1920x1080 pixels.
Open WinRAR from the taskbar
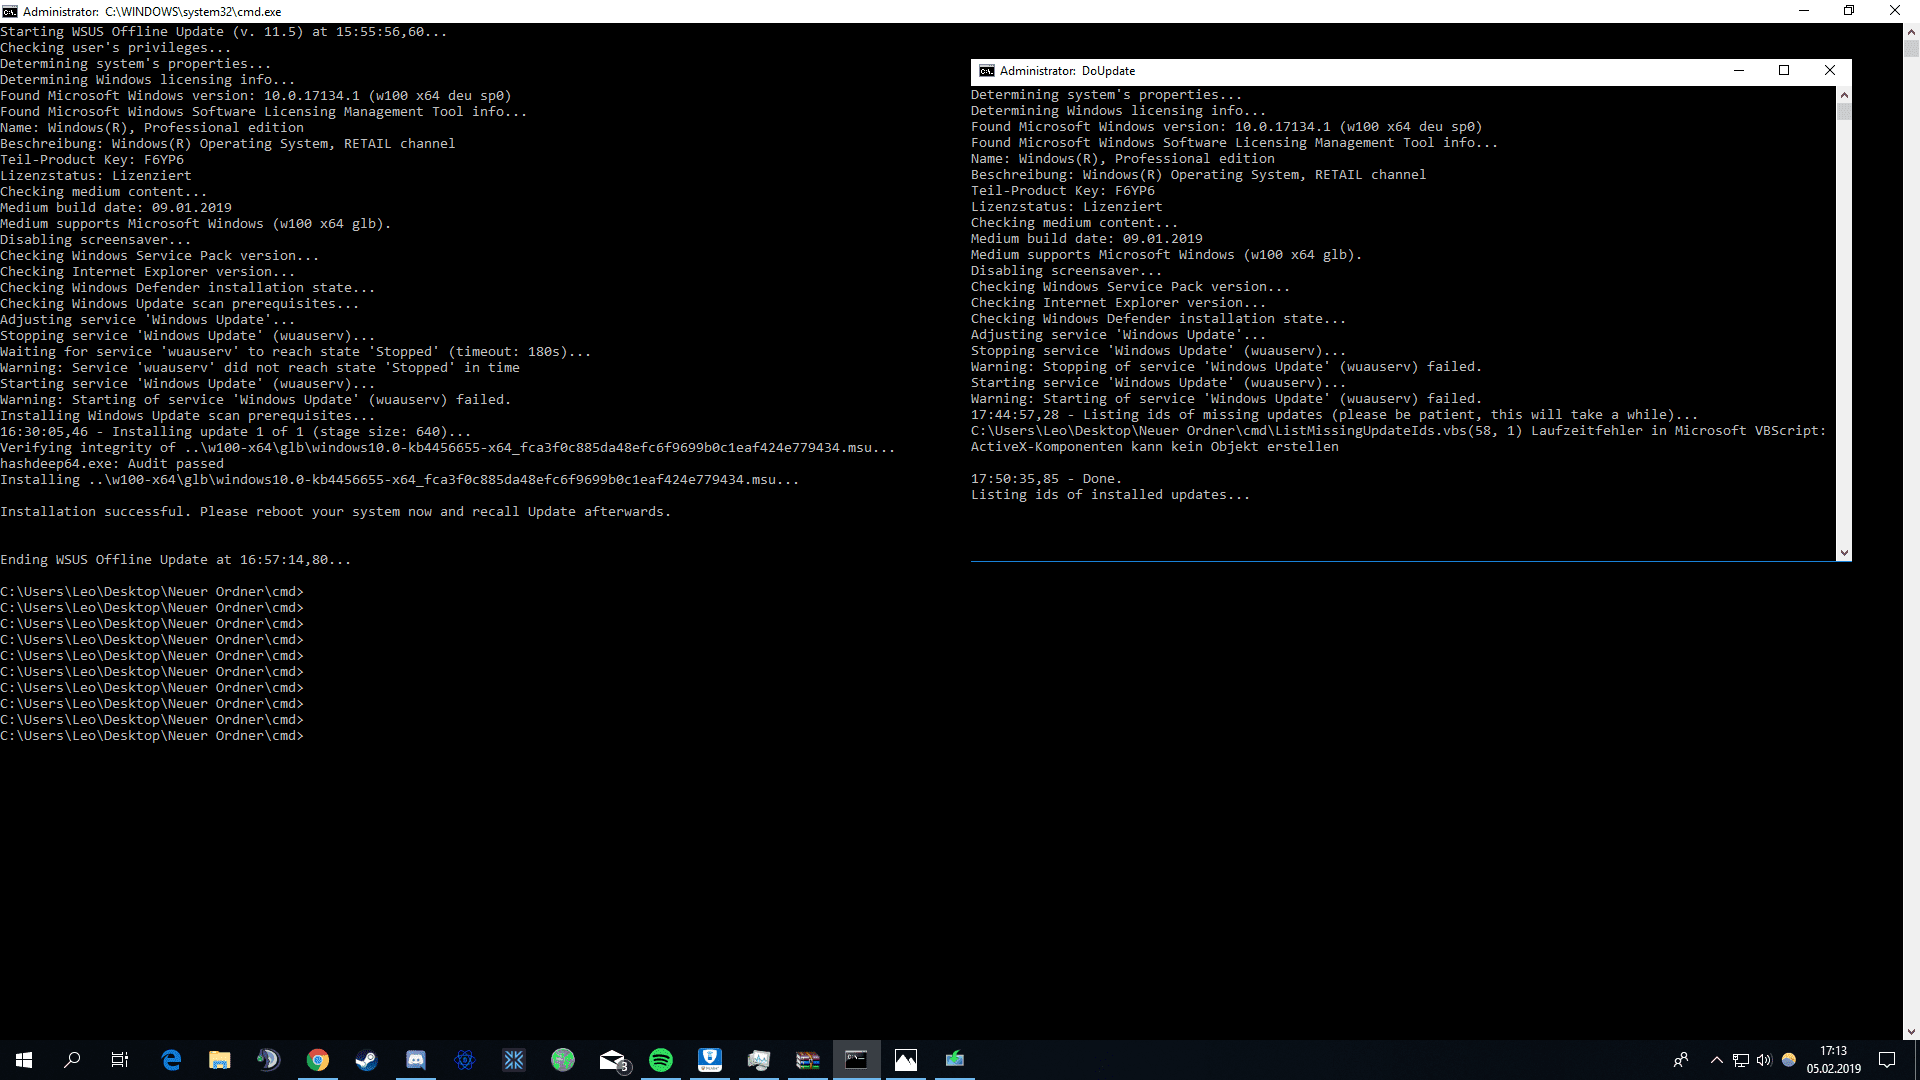[x=808, y=1060]
